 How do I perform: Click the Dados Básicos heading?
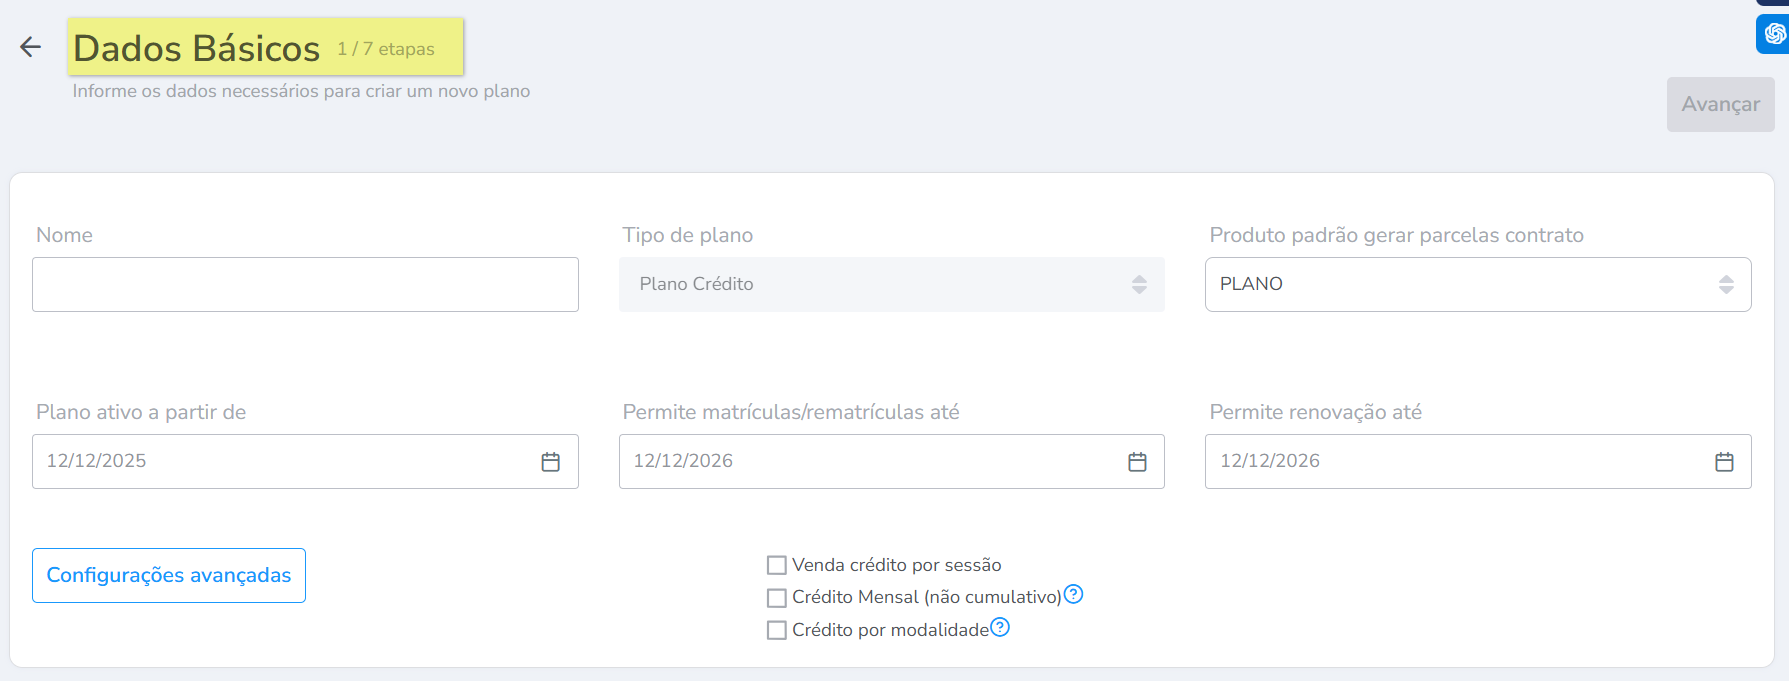pos(197,48)
